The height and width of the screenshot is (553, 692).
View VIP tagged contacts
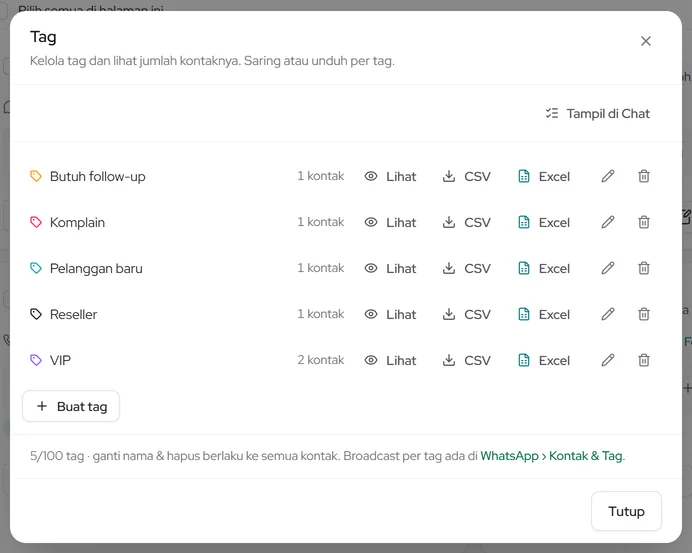[x=390, y=360]
